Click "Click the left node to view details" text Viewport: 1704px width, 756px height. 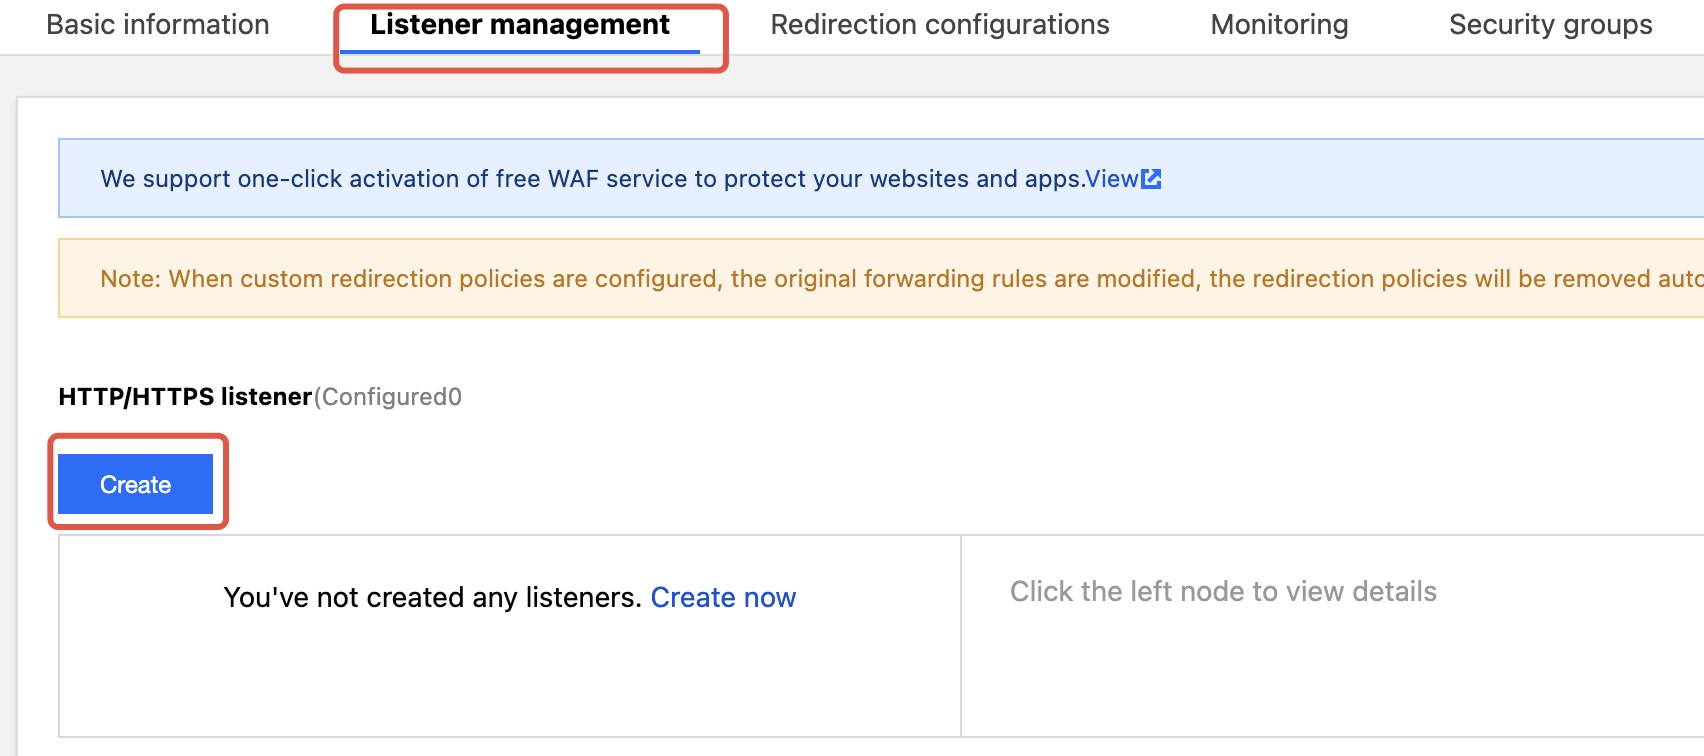click(x=1223, y=592)
